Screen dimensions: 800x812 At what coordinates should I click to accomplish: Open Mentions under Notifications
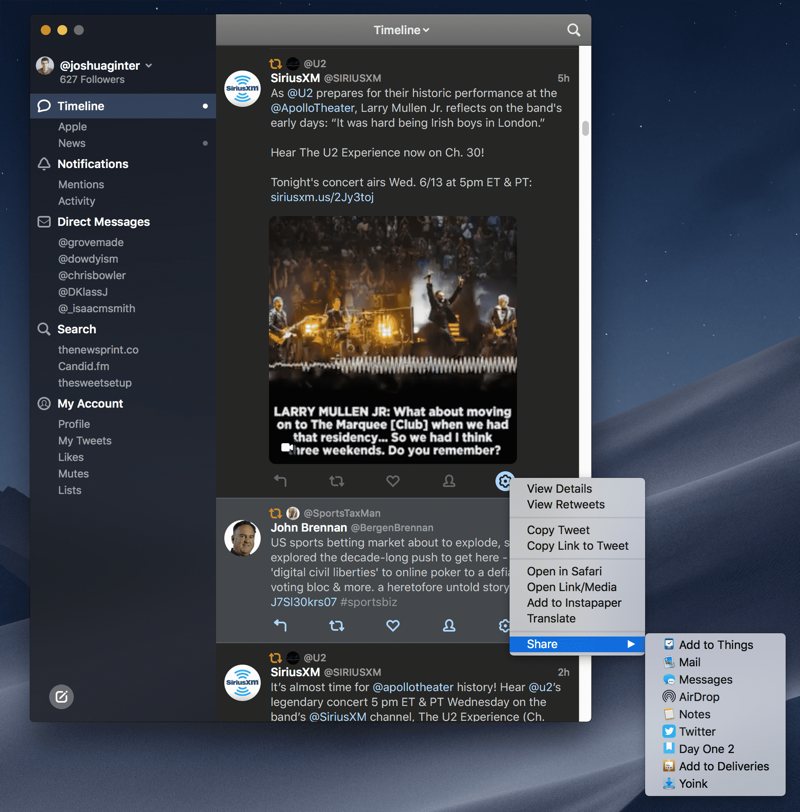point(81,185)
